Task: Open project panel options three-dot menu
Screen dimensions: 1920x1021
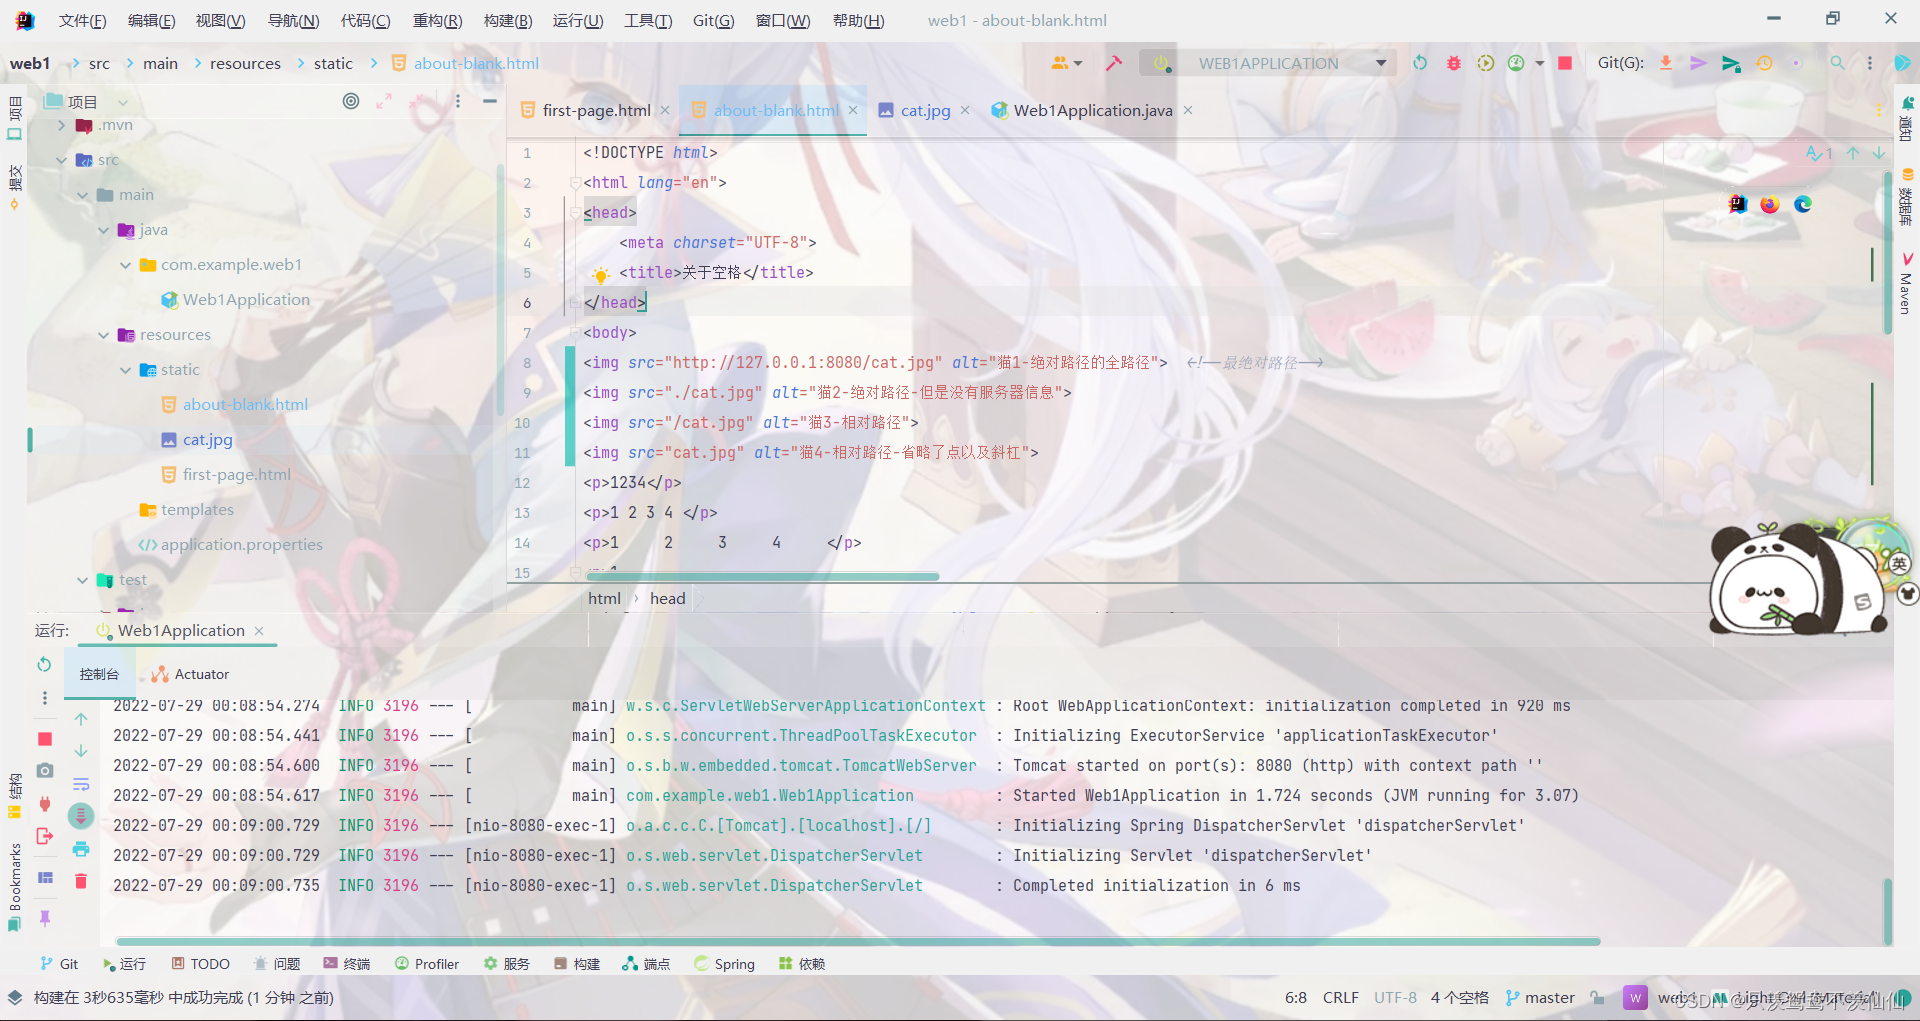Action: [458, 101]
